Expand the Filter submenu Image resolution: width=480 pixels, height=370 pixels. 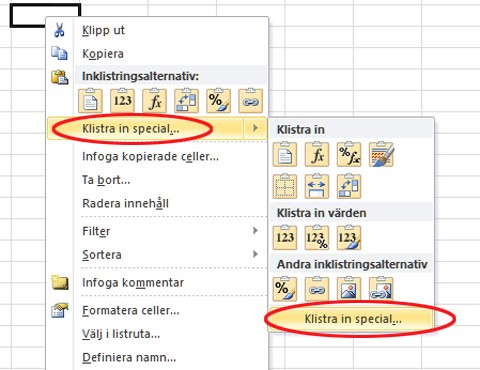(157, 231)
